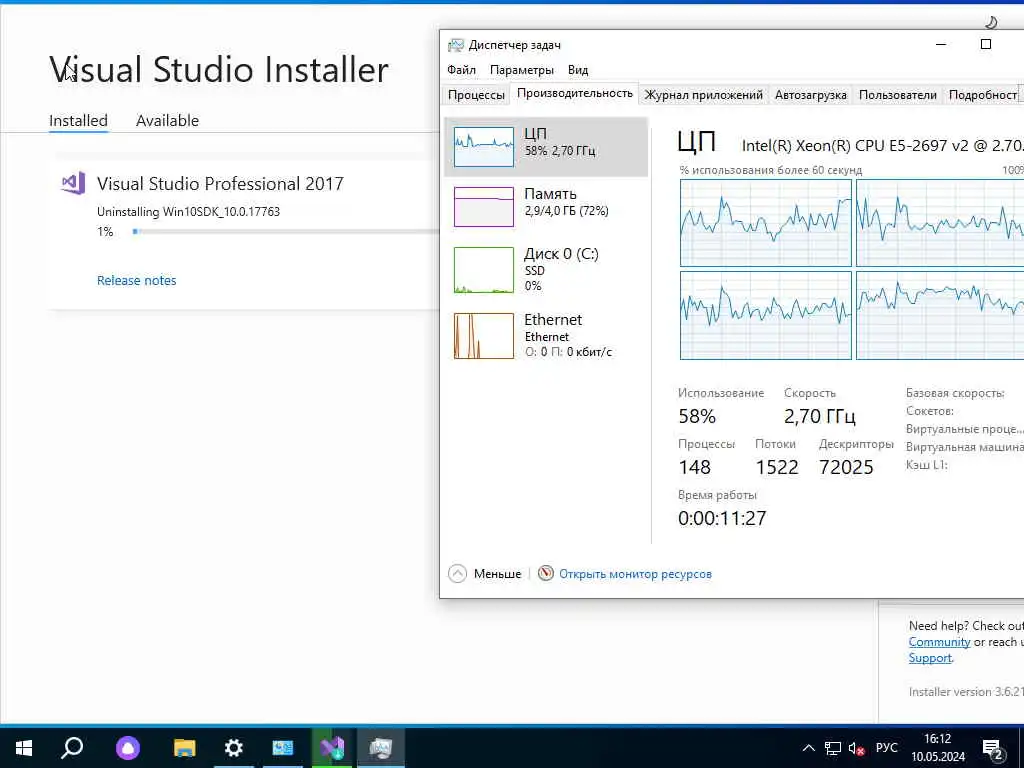This screenshot has height=768, width=1024.
Task: Click Потоки value 1522
Action: (x=776, y=467)
